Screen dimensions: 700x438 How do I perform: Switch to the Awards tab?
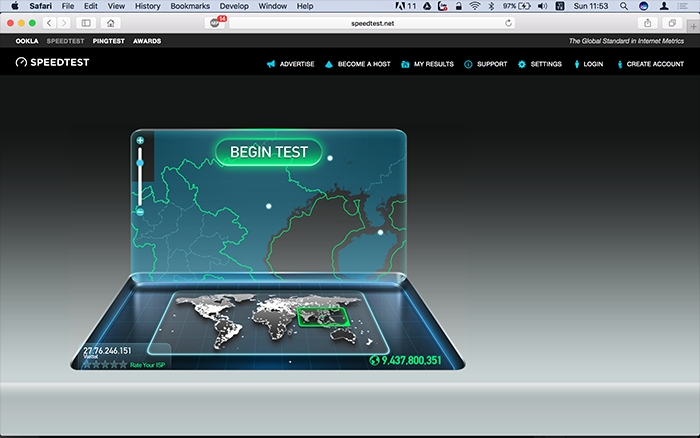click(x=147, y=41)
